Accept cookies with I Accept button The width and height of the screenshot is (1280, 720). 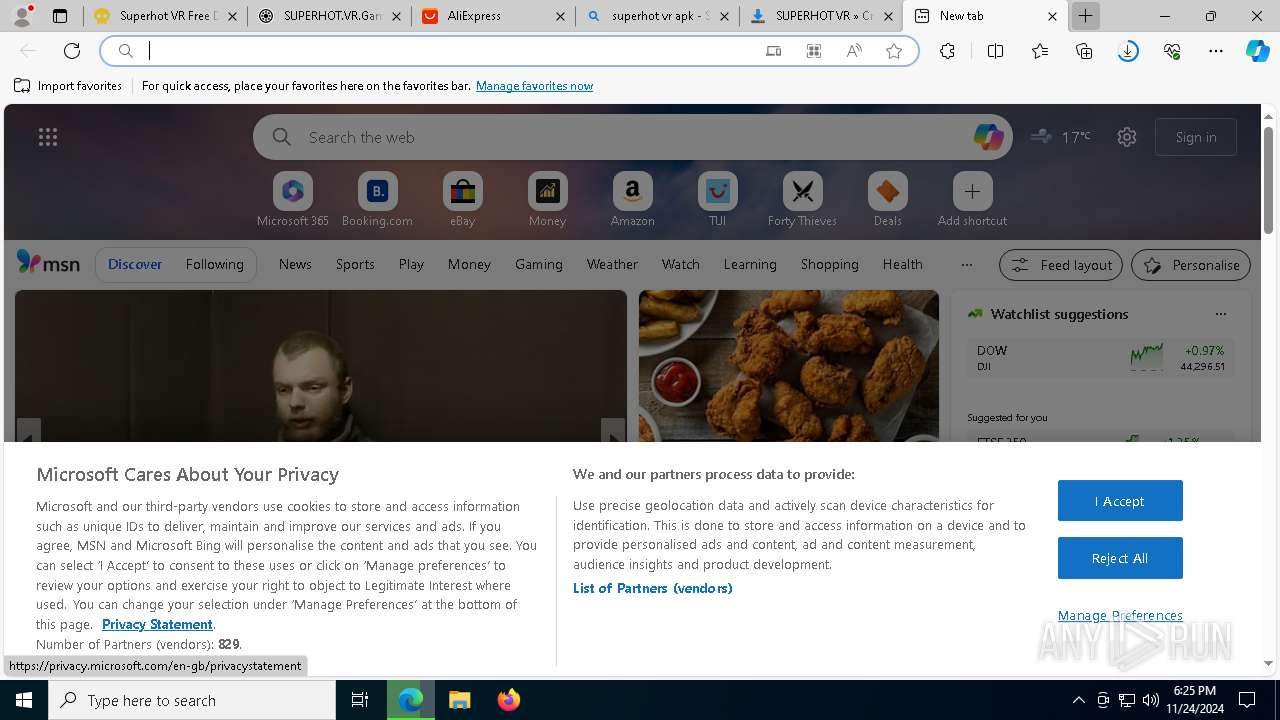point(1120,501)
